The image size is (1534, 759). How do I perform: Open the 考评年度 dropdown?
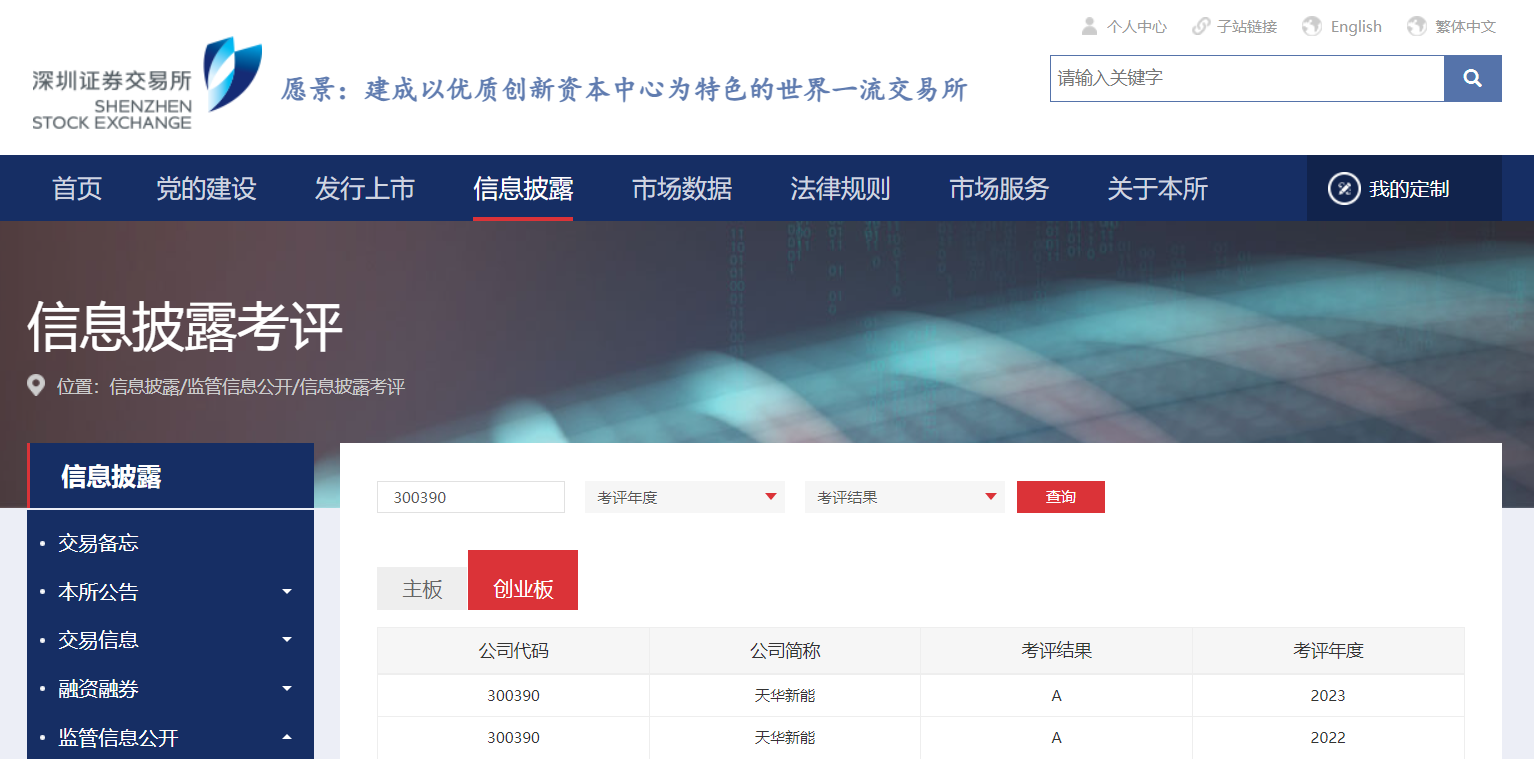tap(684, 497)
